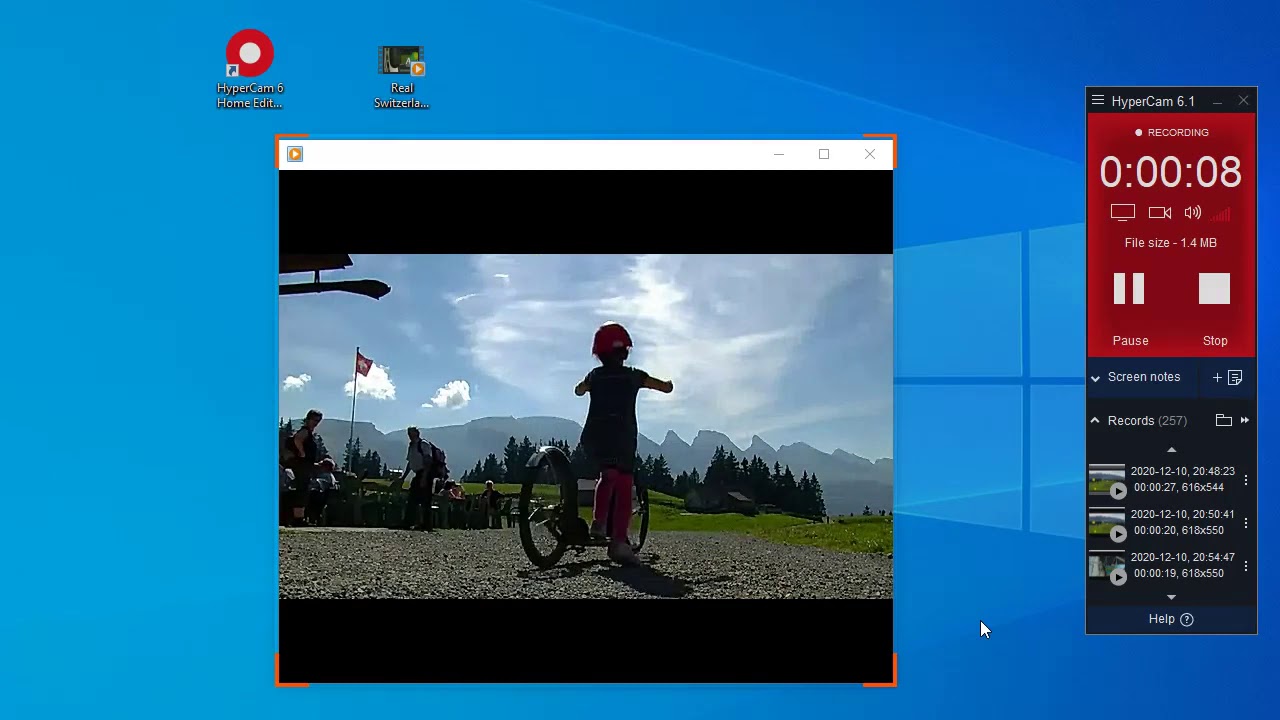Toggle webcam capture icon
Image resolution: width=1280 pixels, height=720 pixels.
click(x=1160, y=212)
